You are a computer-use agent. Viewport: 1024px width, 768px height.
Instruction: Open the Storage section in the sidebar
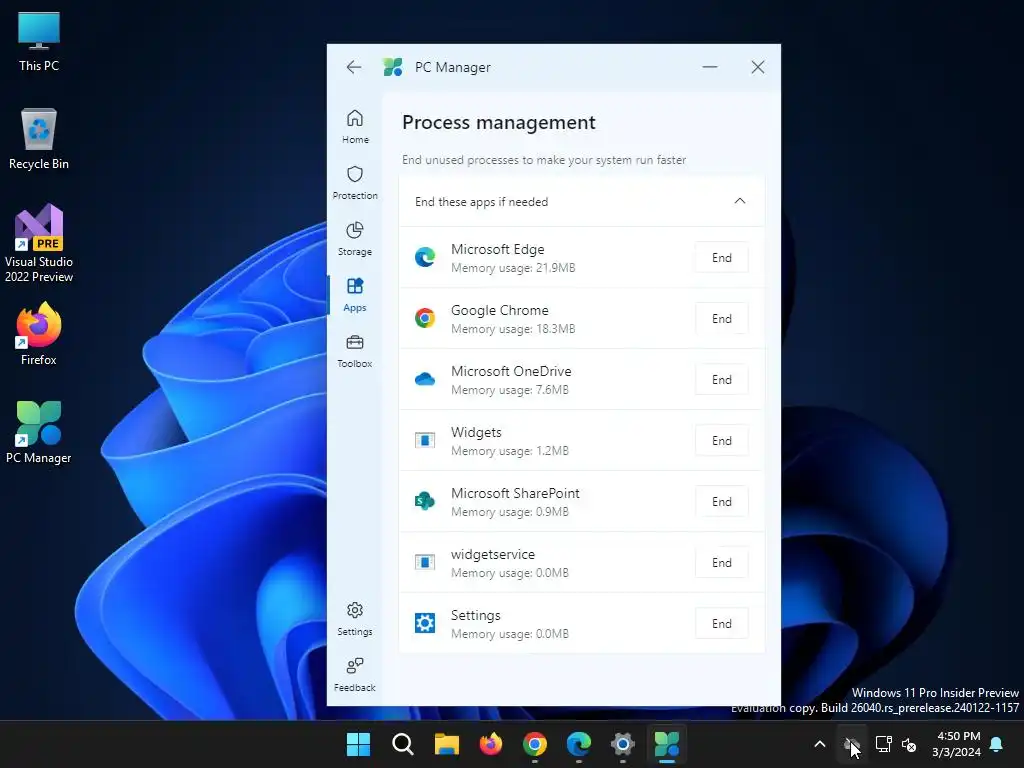(355, 238)
